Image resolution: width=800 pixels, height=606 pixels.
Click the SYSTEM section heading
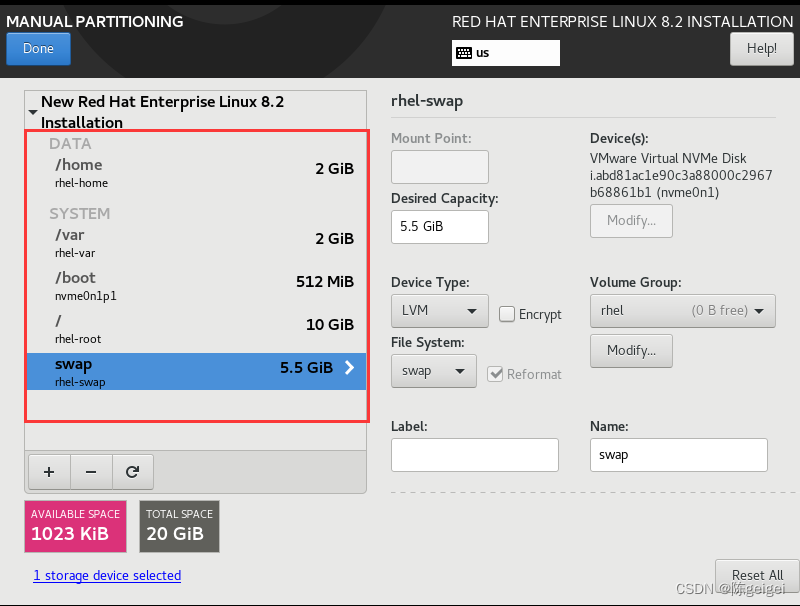coord(80,213)
